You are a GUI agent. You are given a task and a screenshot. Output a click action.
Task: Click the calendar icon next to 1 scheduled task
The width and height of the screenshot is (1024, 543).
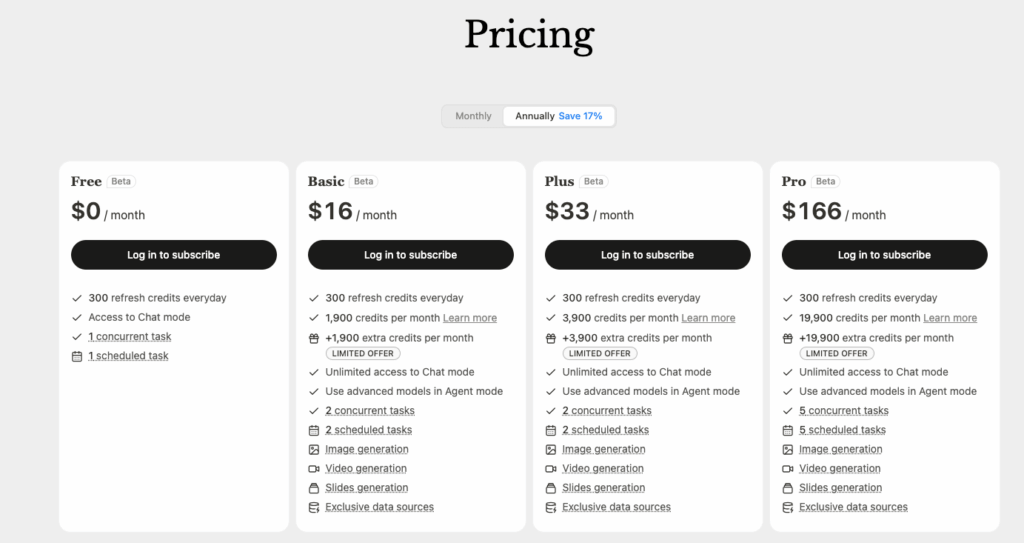coord(77,356)
